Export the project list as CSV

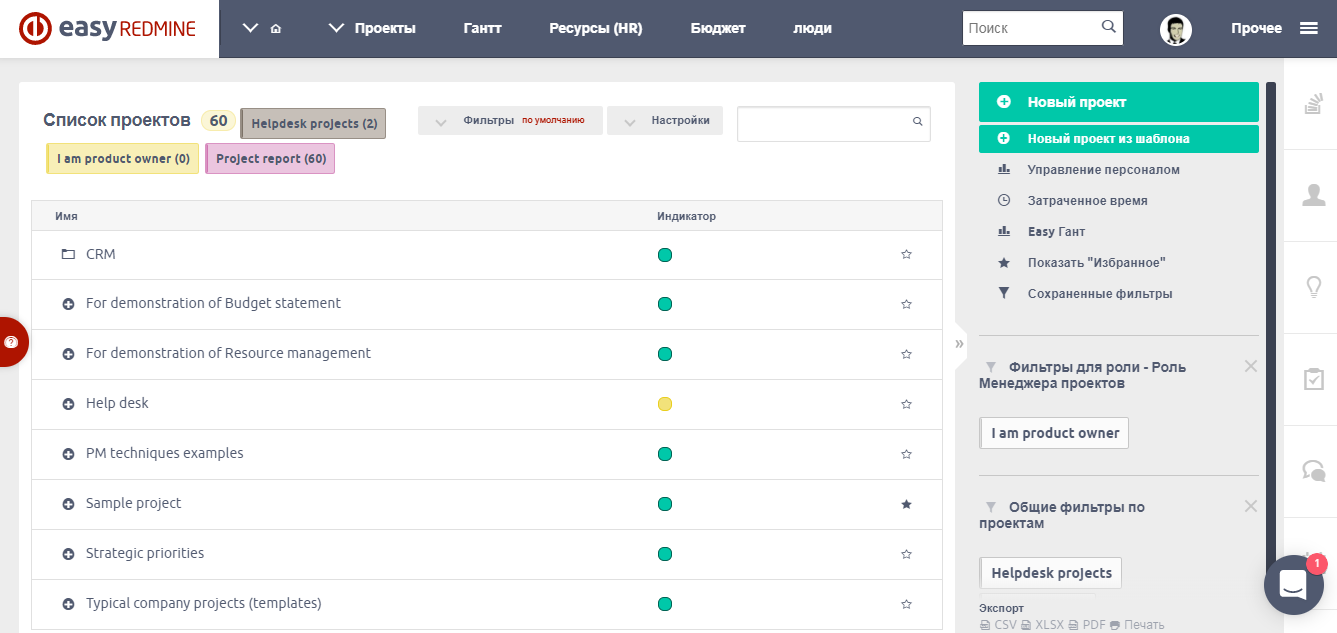click(1004, 623)
